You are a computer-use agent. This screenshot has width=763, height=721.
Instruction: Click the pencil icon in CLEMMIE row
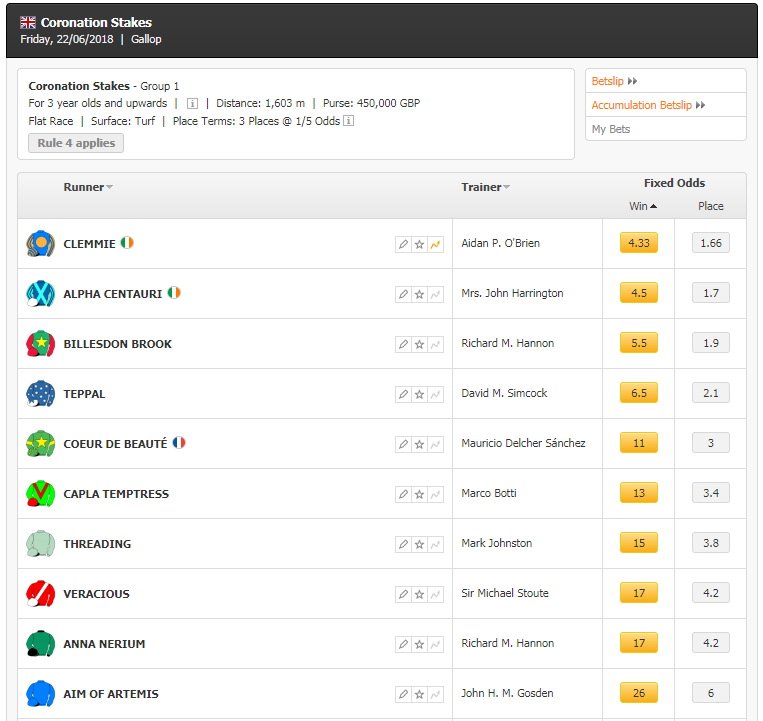(x=403, y=244)
